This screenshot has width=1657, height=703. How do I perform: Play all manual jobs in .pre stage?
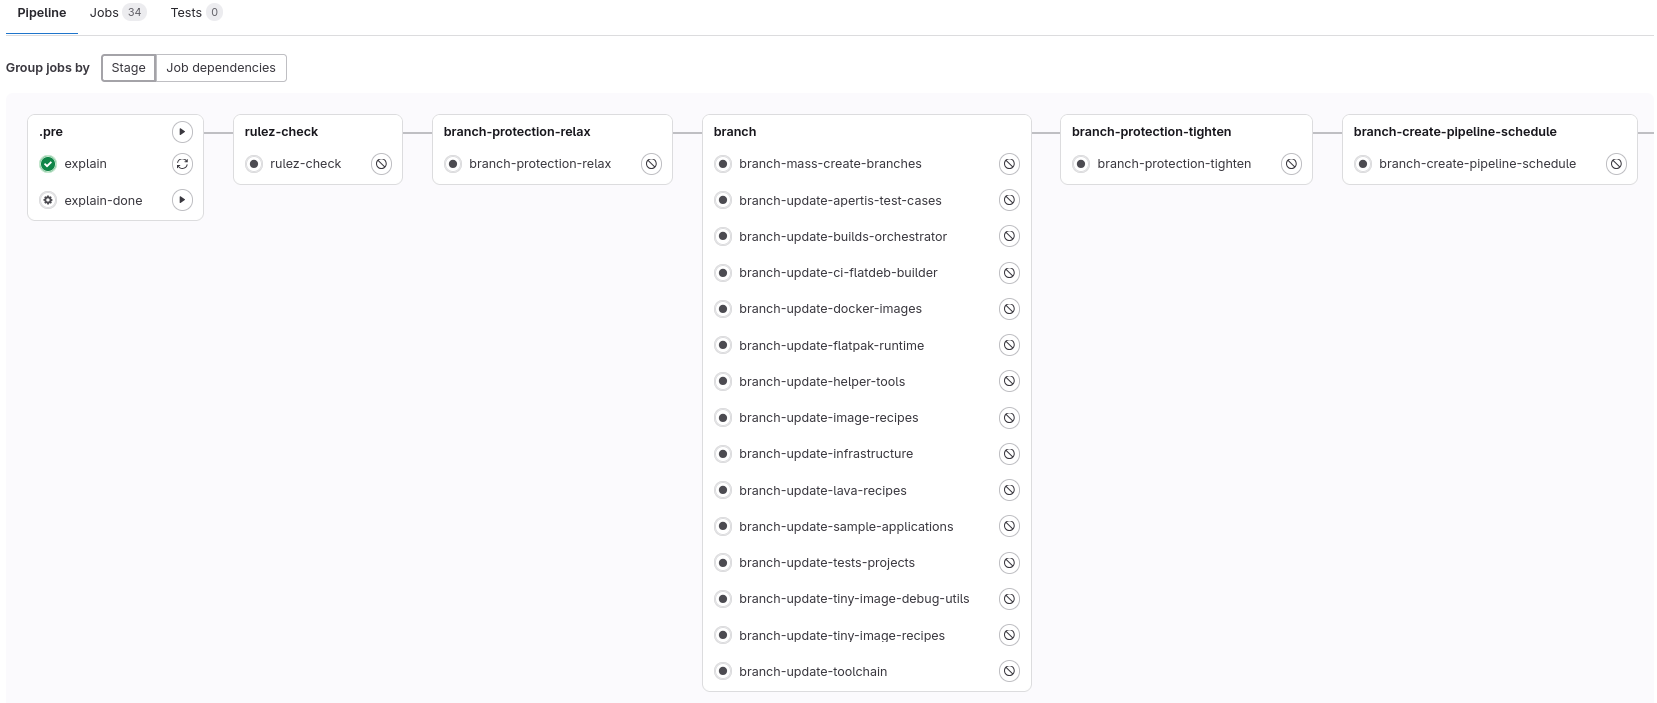coord(182,132)
